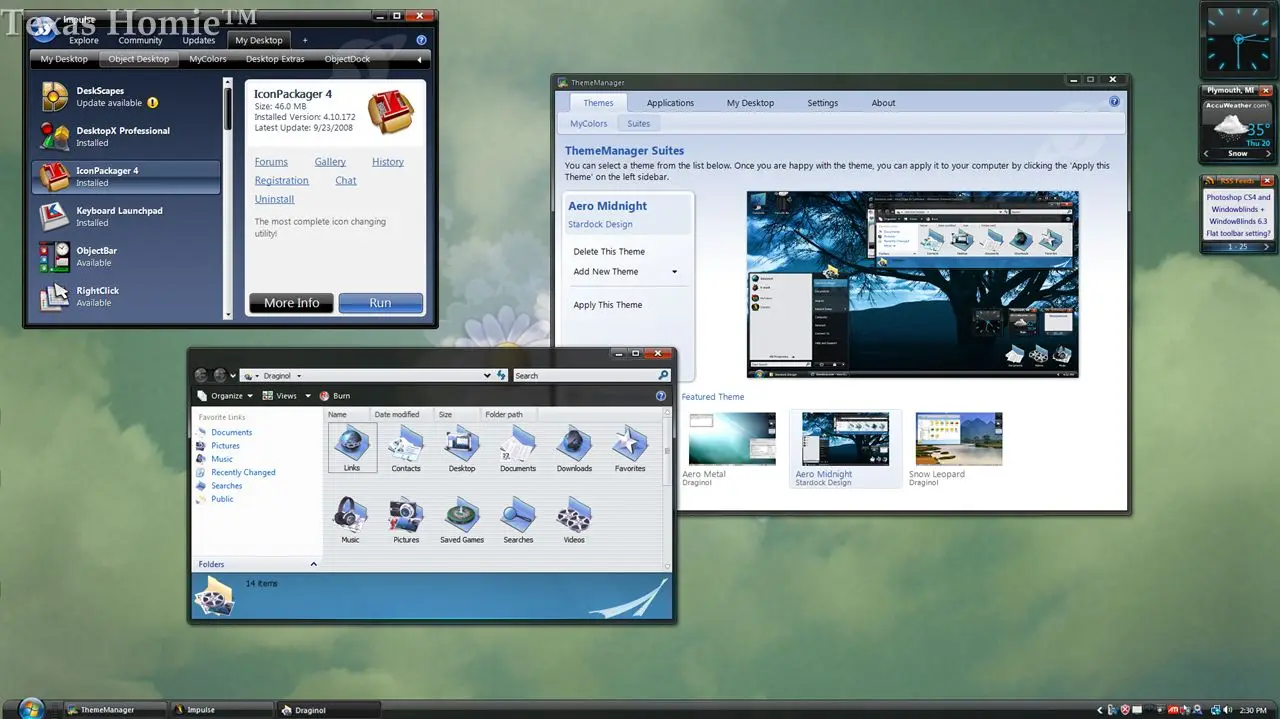This screenshot has width=1280, height=719.
Task: Click Explorer forward navigation button
Action: [220, 375]
